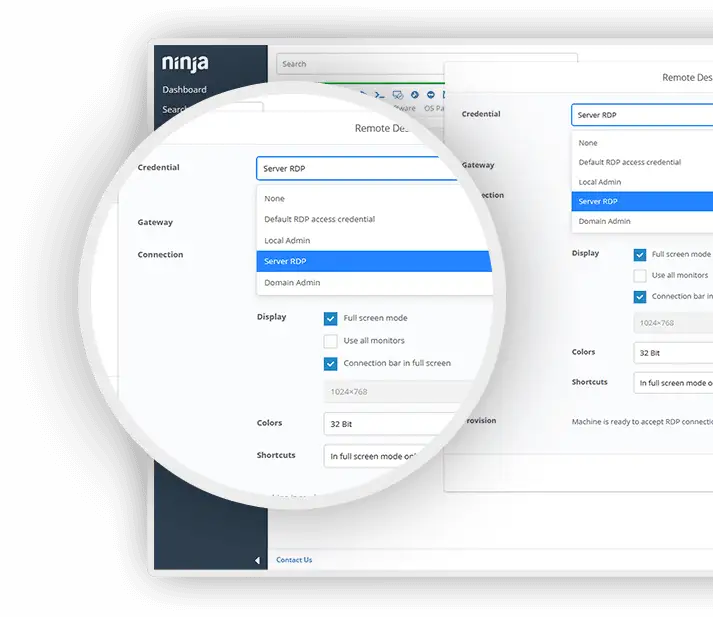Open the terminal command-line toolbar icon
713x617 pixels.
coord(380,95)
